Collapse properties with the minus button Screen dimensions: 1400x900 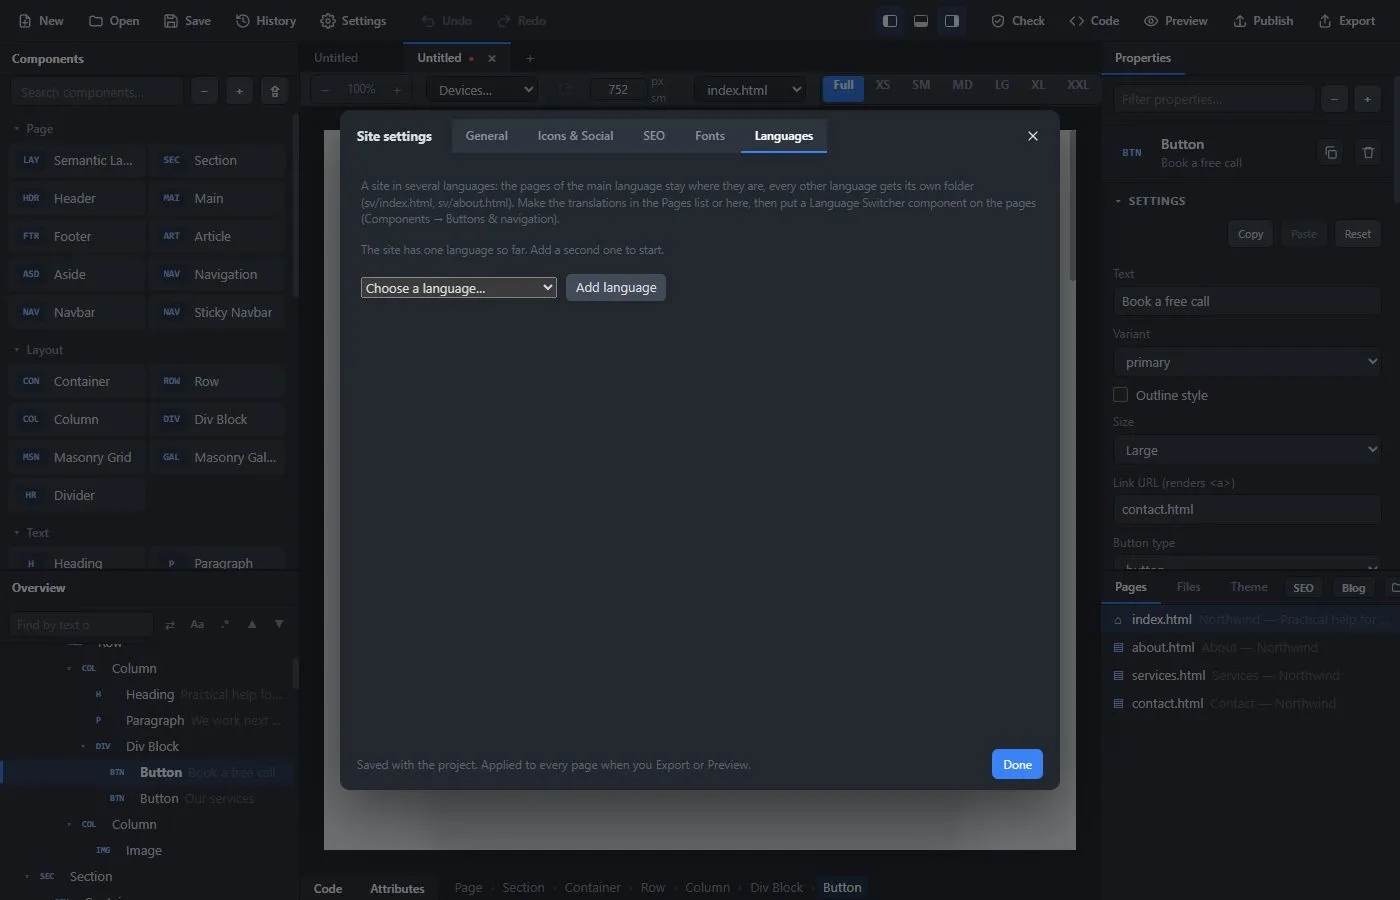[x=1334, y=98]
